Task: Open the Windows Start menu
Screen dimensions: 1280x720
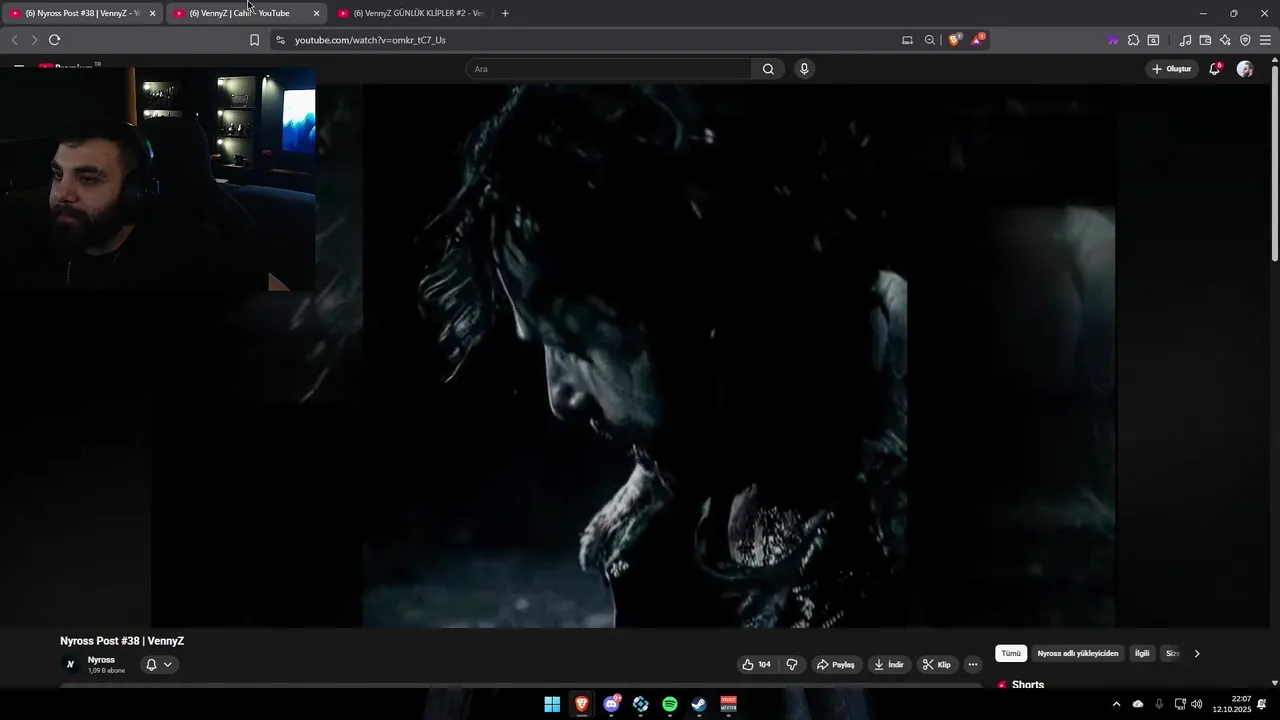Action: (x=552, y=704)
